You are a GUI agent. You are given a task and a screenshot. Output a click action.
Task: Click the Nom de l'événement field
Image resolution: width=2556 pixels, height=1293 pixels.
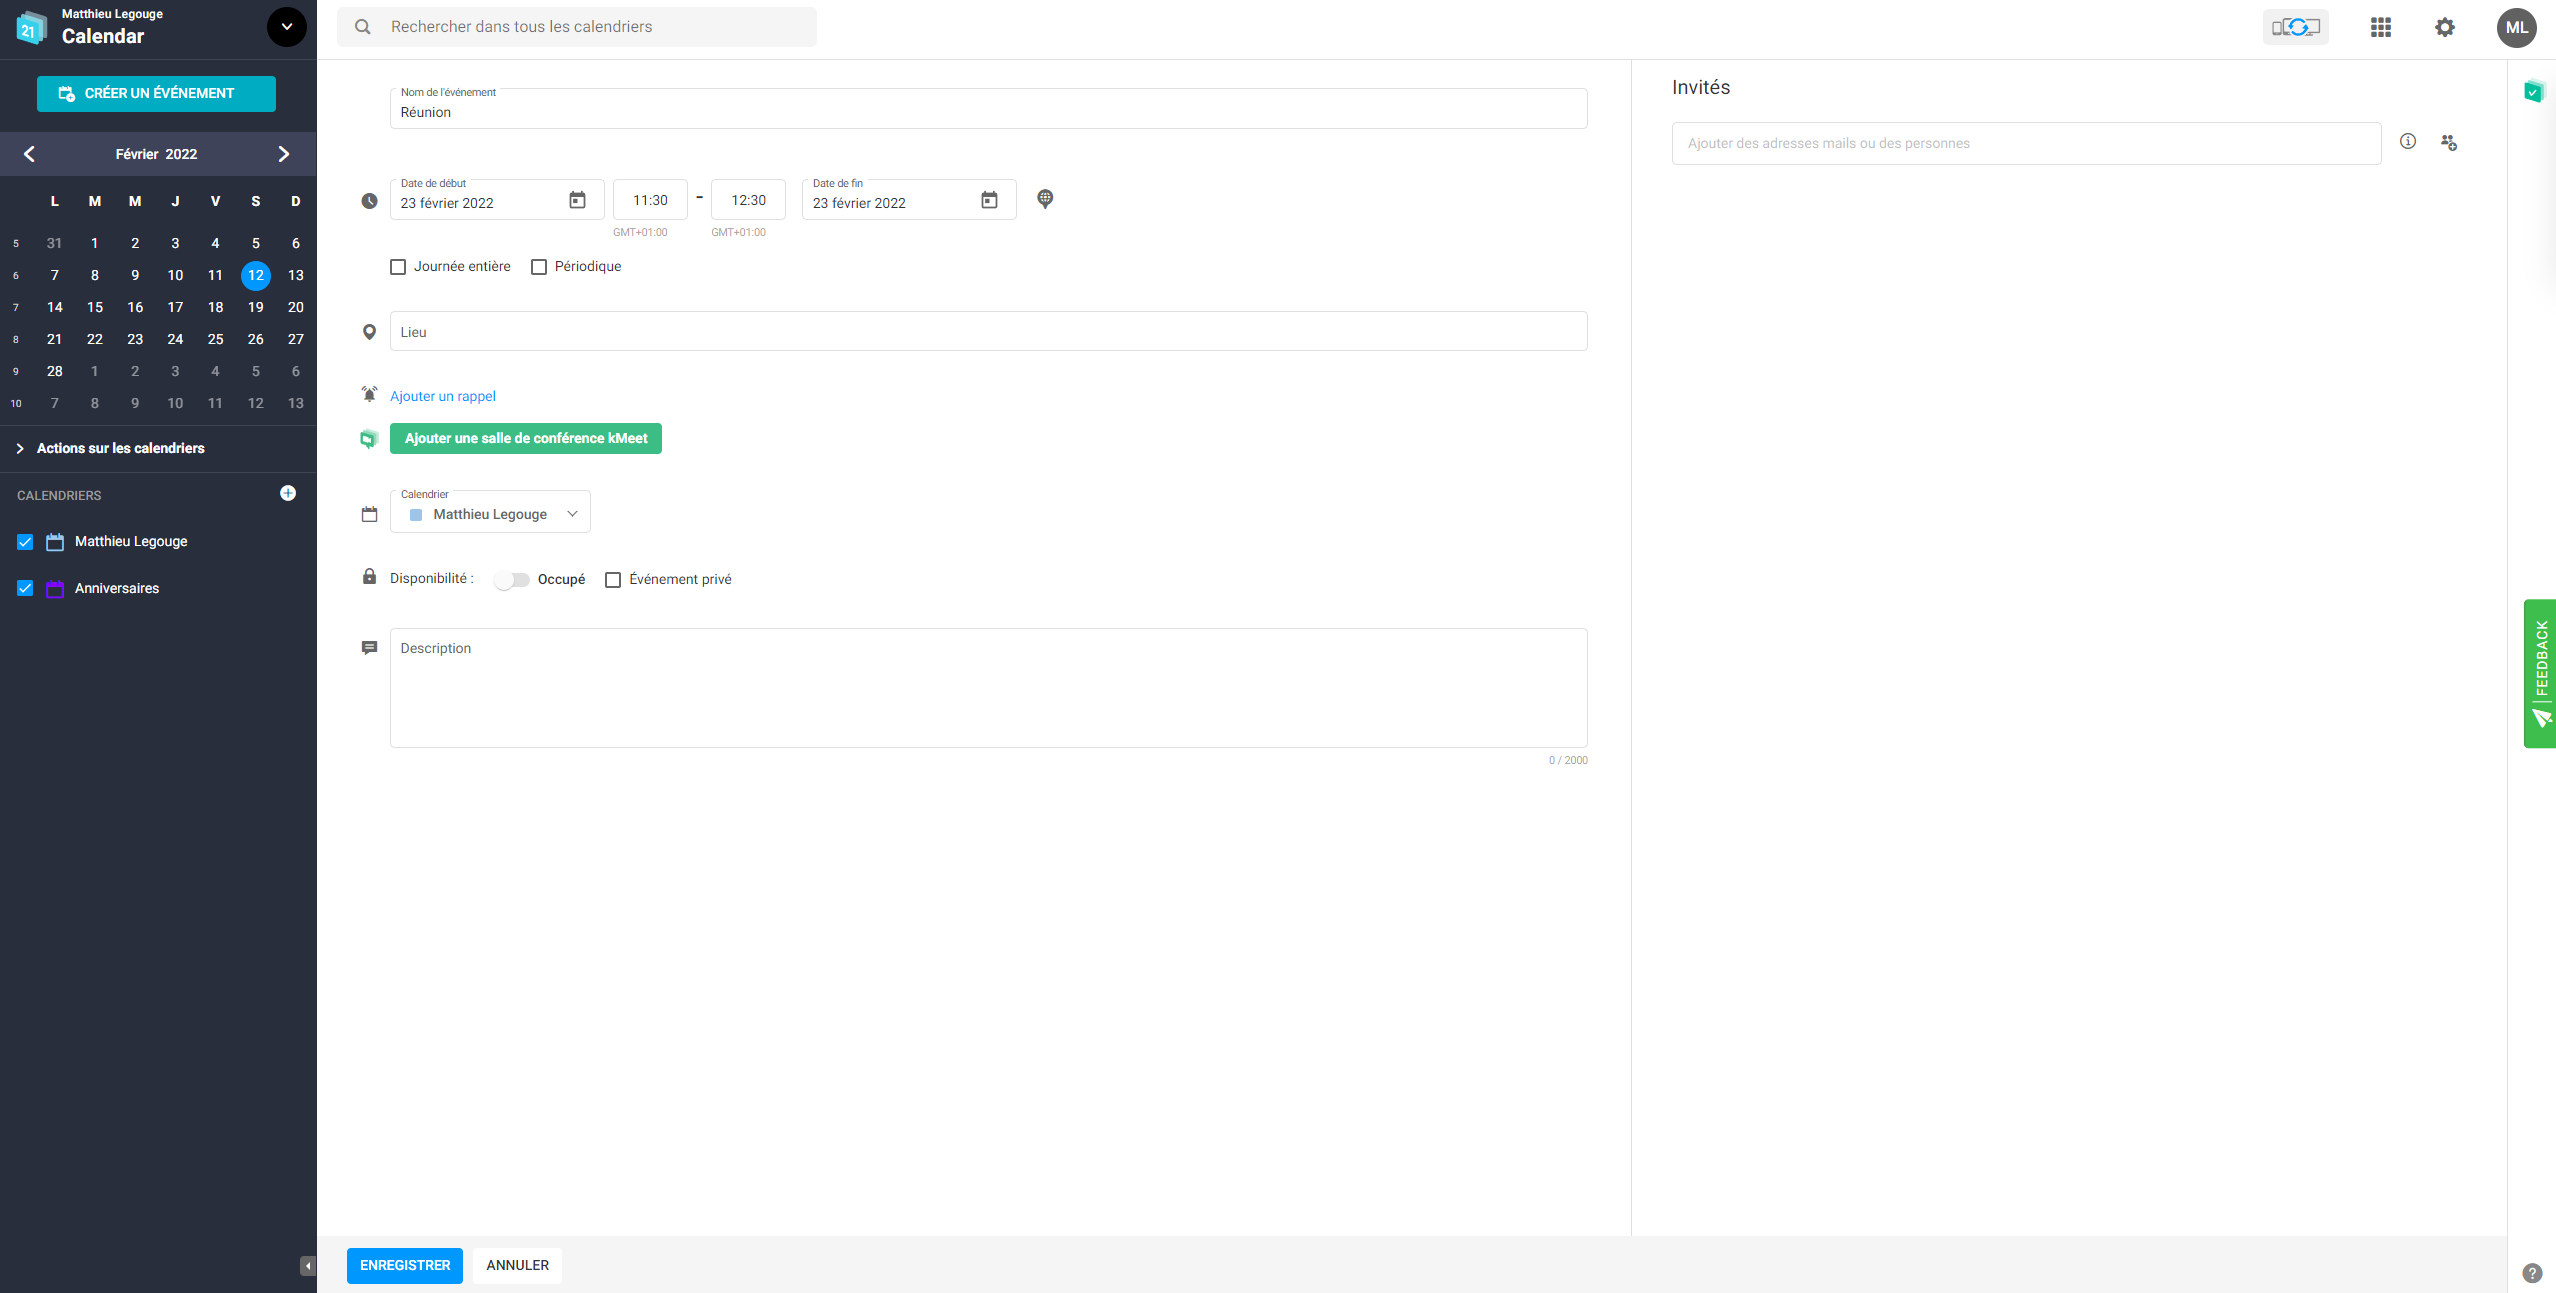pos(989,108)
